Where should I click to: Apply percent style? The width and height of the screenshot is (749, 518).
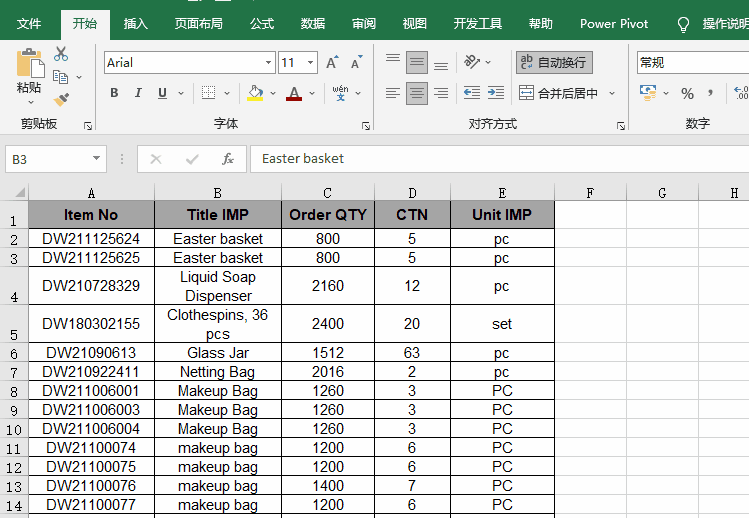(x=687, y=93)
